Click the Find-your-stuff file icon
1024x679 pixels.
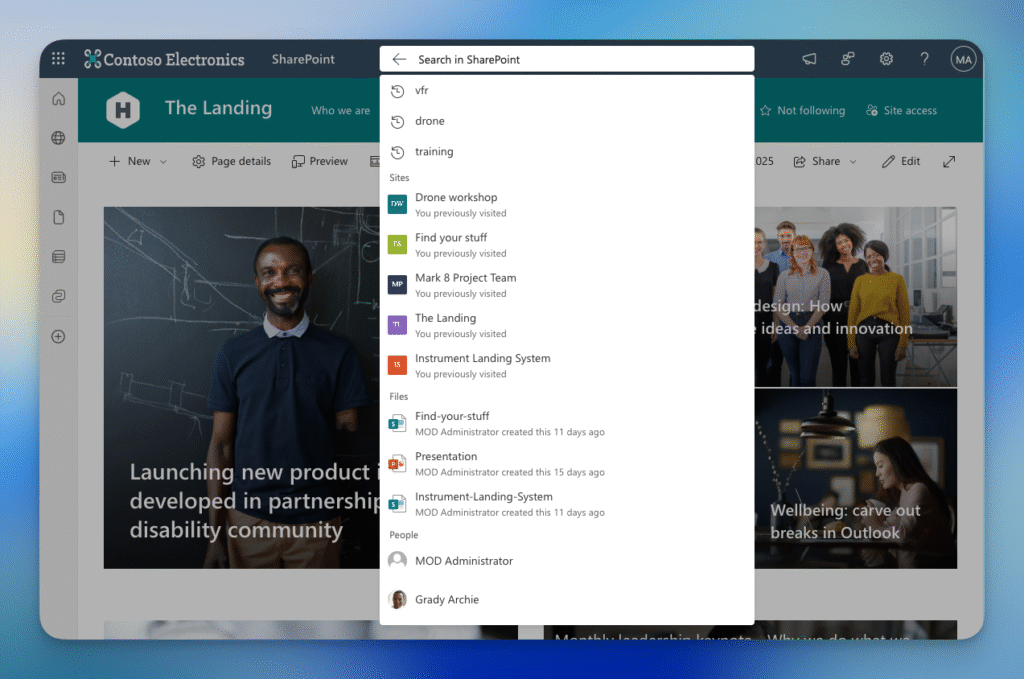pos(397,424)
